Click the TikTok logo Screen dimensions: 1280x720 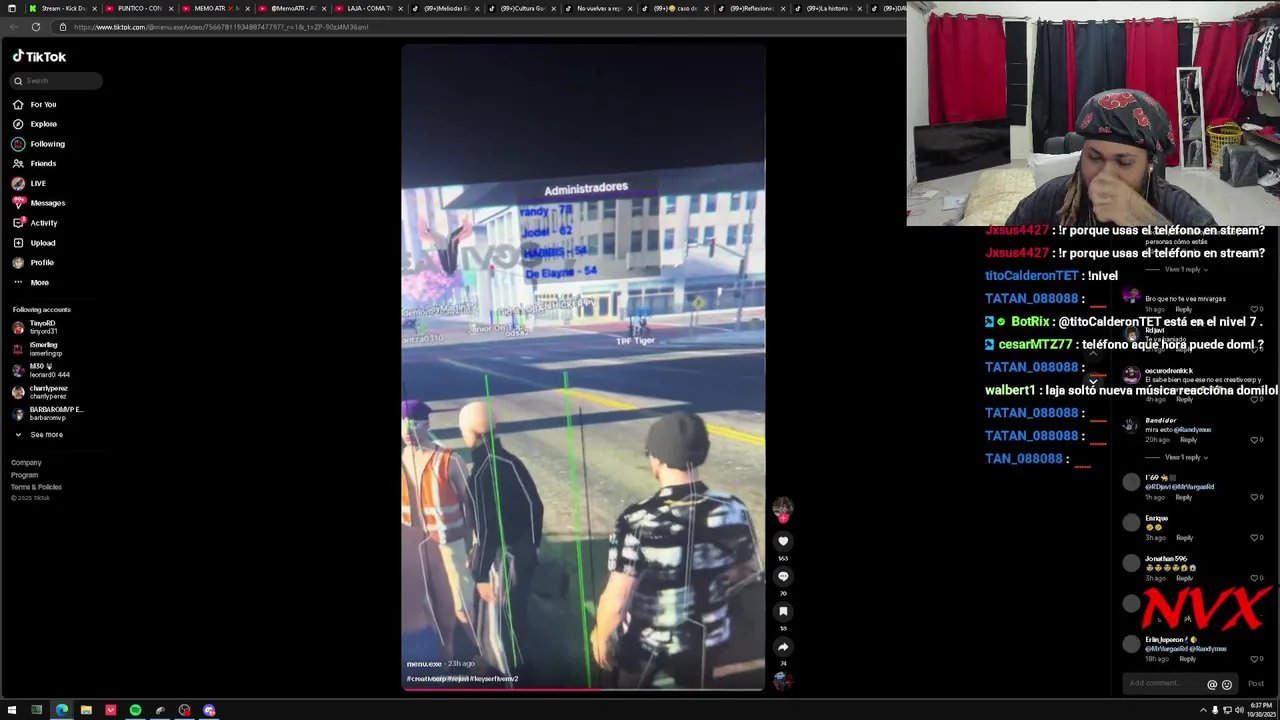39,57
